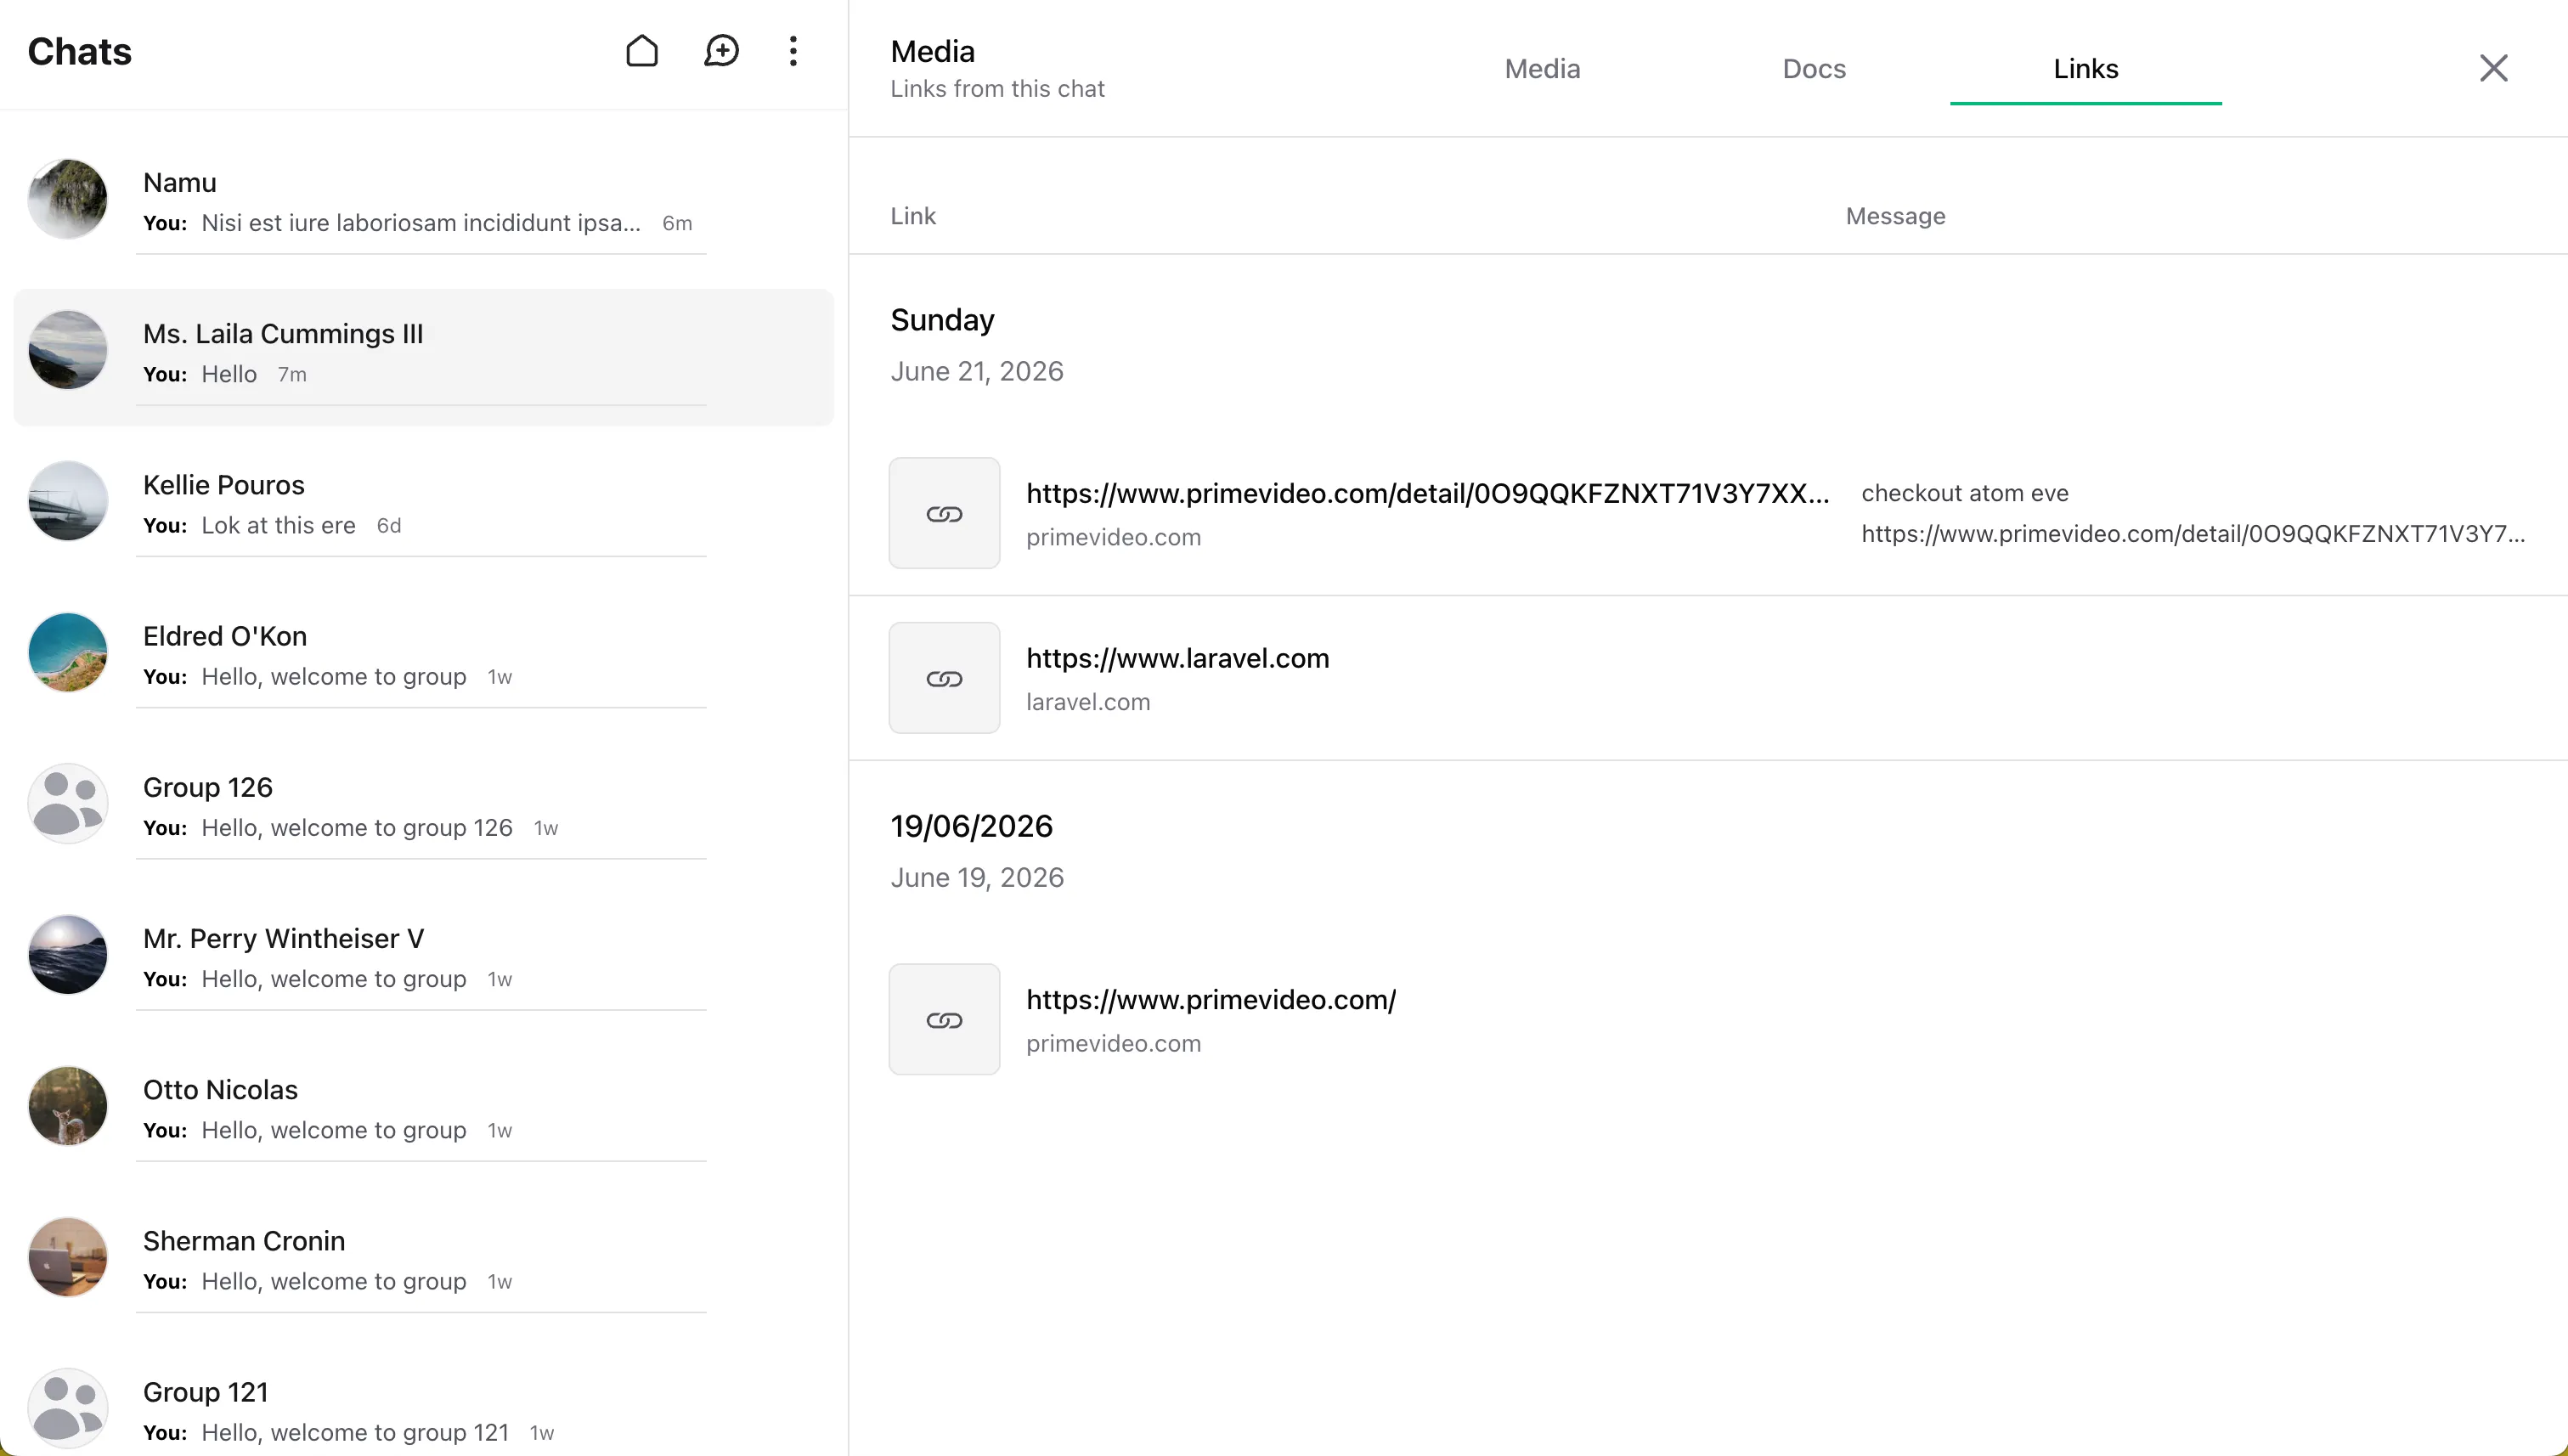Click Group 121 group avatar icon
The height and width of the screenshot is (1456, 2568).
tap(68, 1408)
